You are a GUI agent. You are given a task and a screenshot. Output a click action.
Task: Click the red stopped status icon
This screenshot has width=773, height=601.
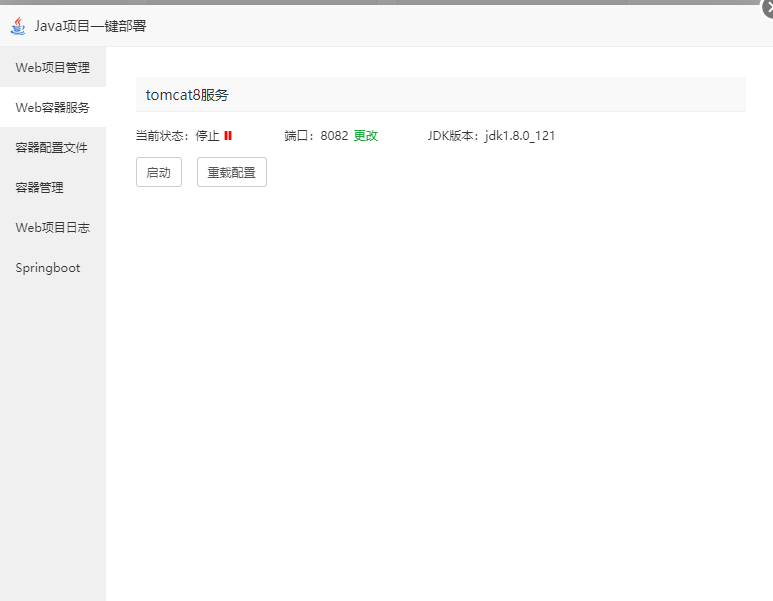[228, 136]
